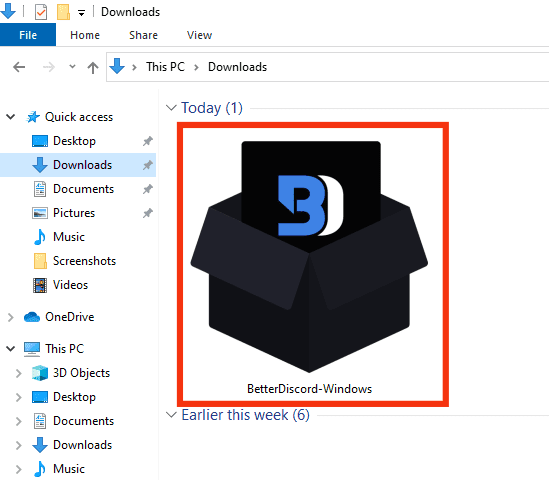Expand Documents node under This PC
The image size is (549, 480).
(x=19, y=421)
